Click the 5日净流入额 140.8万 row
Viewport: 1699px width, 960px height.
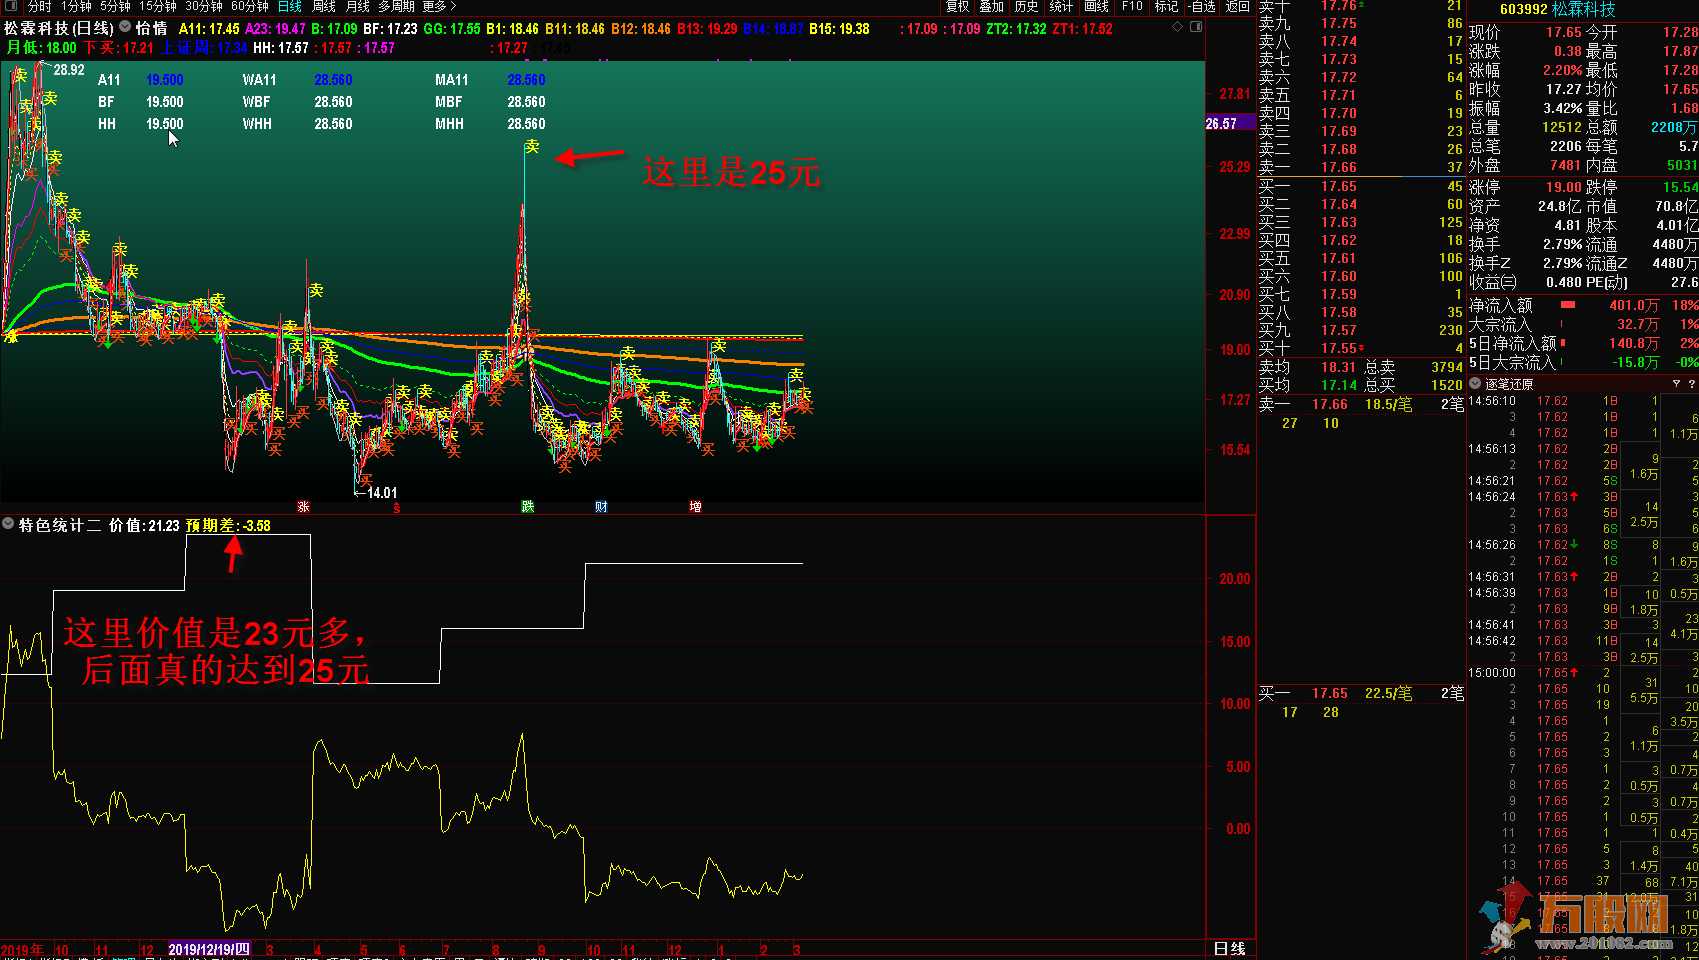click(1583, 343)
